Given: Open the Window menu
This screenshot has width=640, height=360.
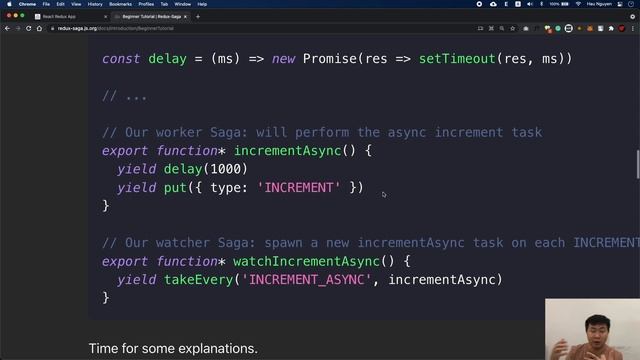Looking at the screenshot, I should click(182, 4).
